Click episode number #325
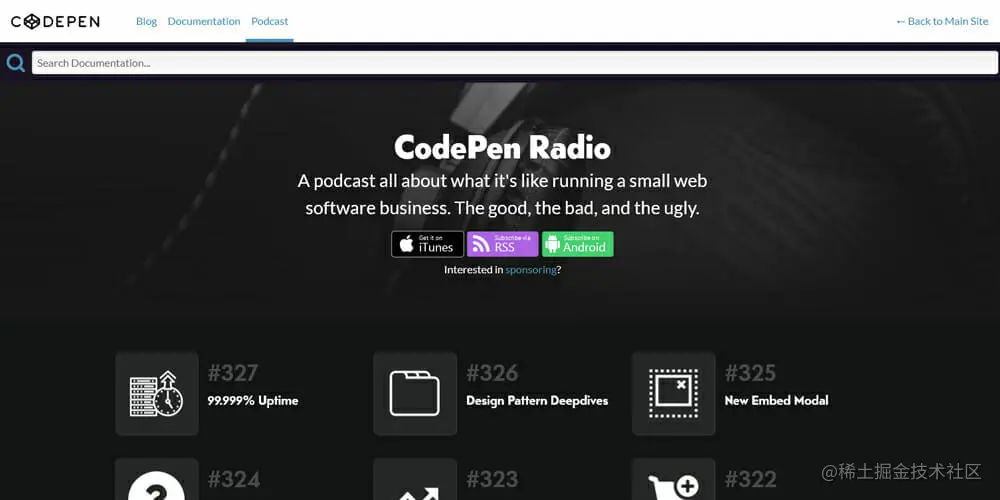The height and width of the screenshot is (500, 1000). (750, 372)
